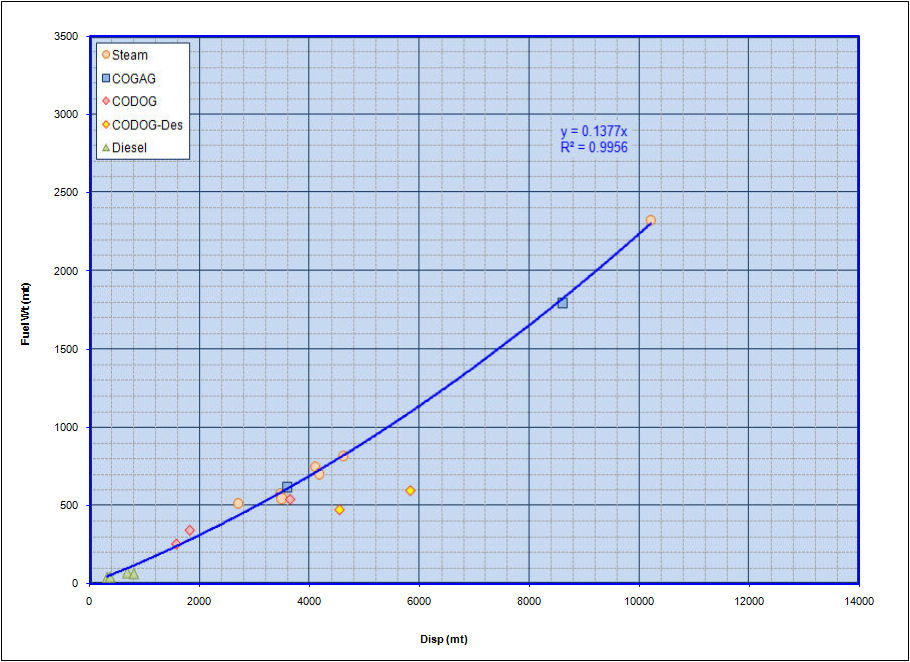Select the COGAG data point near 8600 displacement
This screenshot has height=662, width=910.
(562, 303)
